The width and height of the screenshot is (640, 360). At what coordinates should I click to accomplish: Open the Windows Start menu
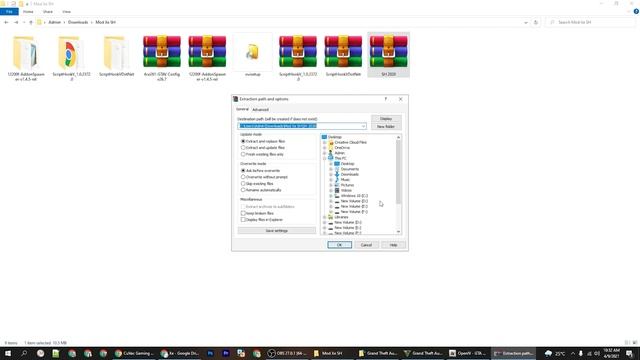point(8,353)
